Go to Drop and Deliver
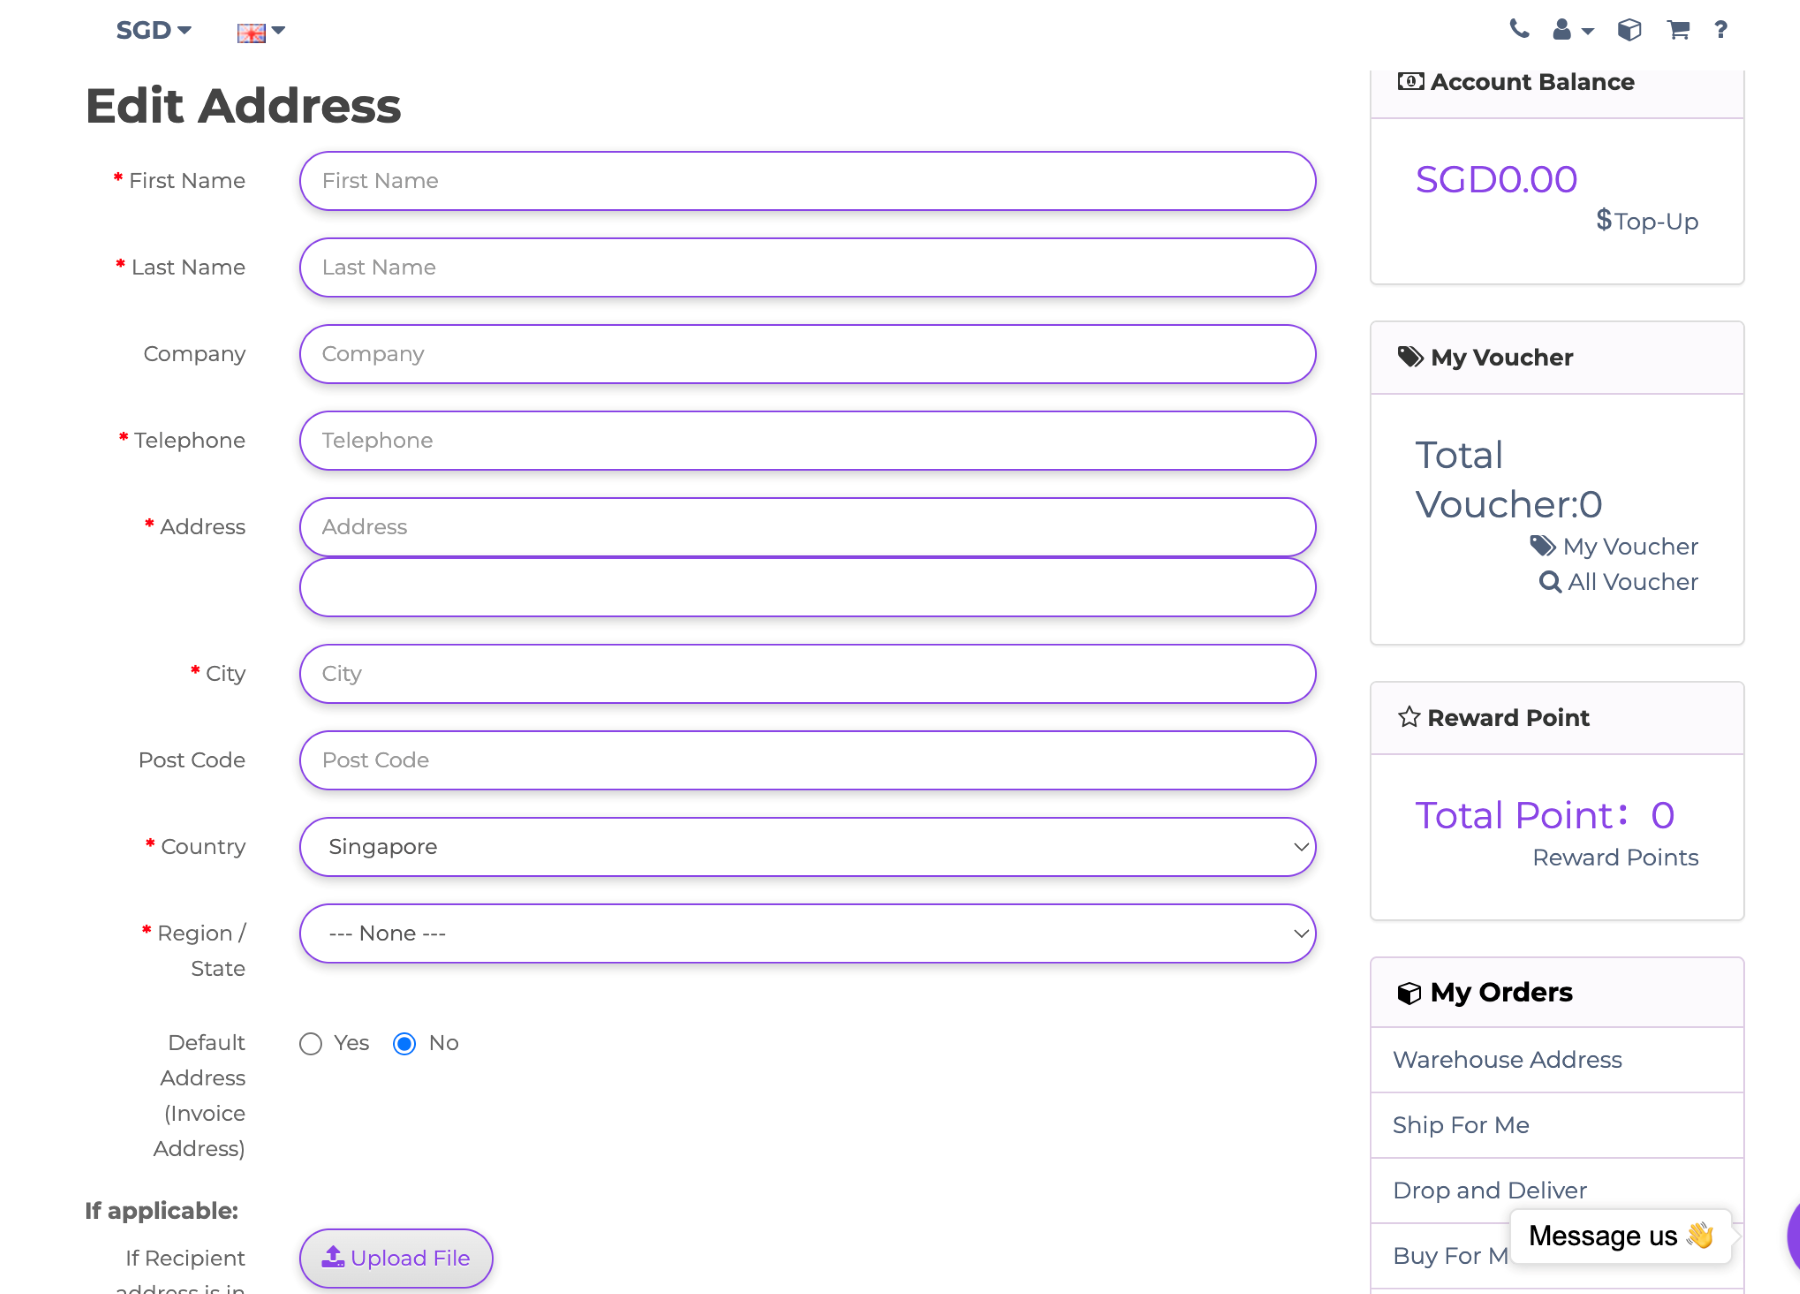Screen dimensions: 1800x1294 1489,1190
